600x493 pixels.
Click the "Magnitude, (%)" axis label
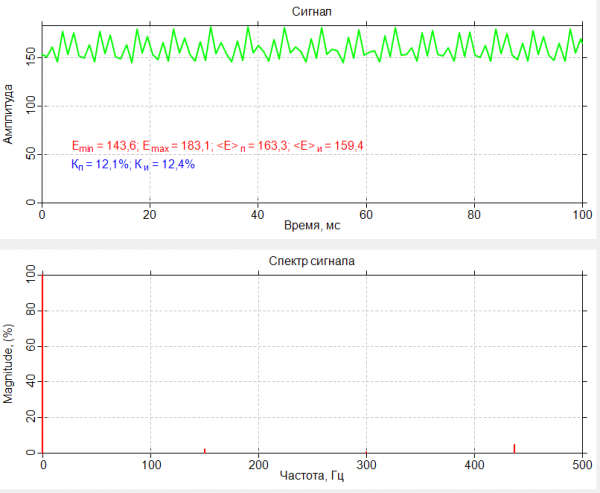(x=9, y=362)
